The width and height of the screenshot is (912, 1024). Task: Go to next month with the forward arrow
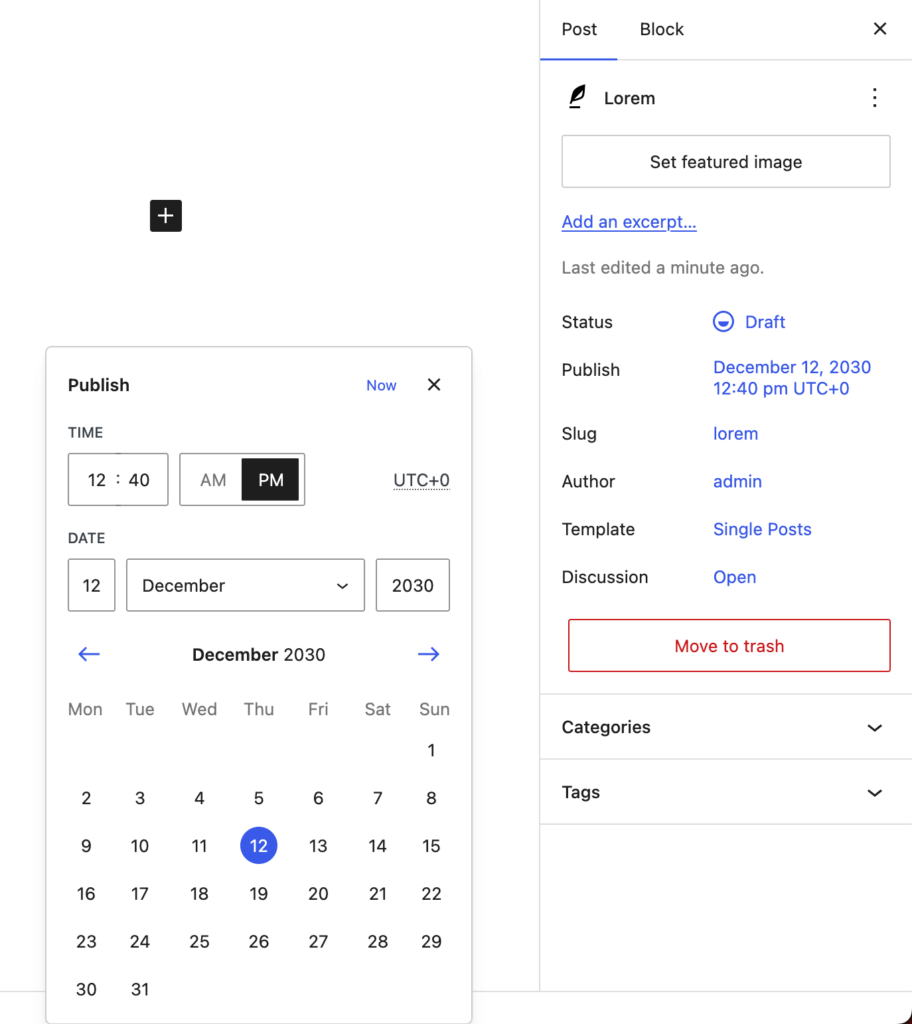click(429, 654)
